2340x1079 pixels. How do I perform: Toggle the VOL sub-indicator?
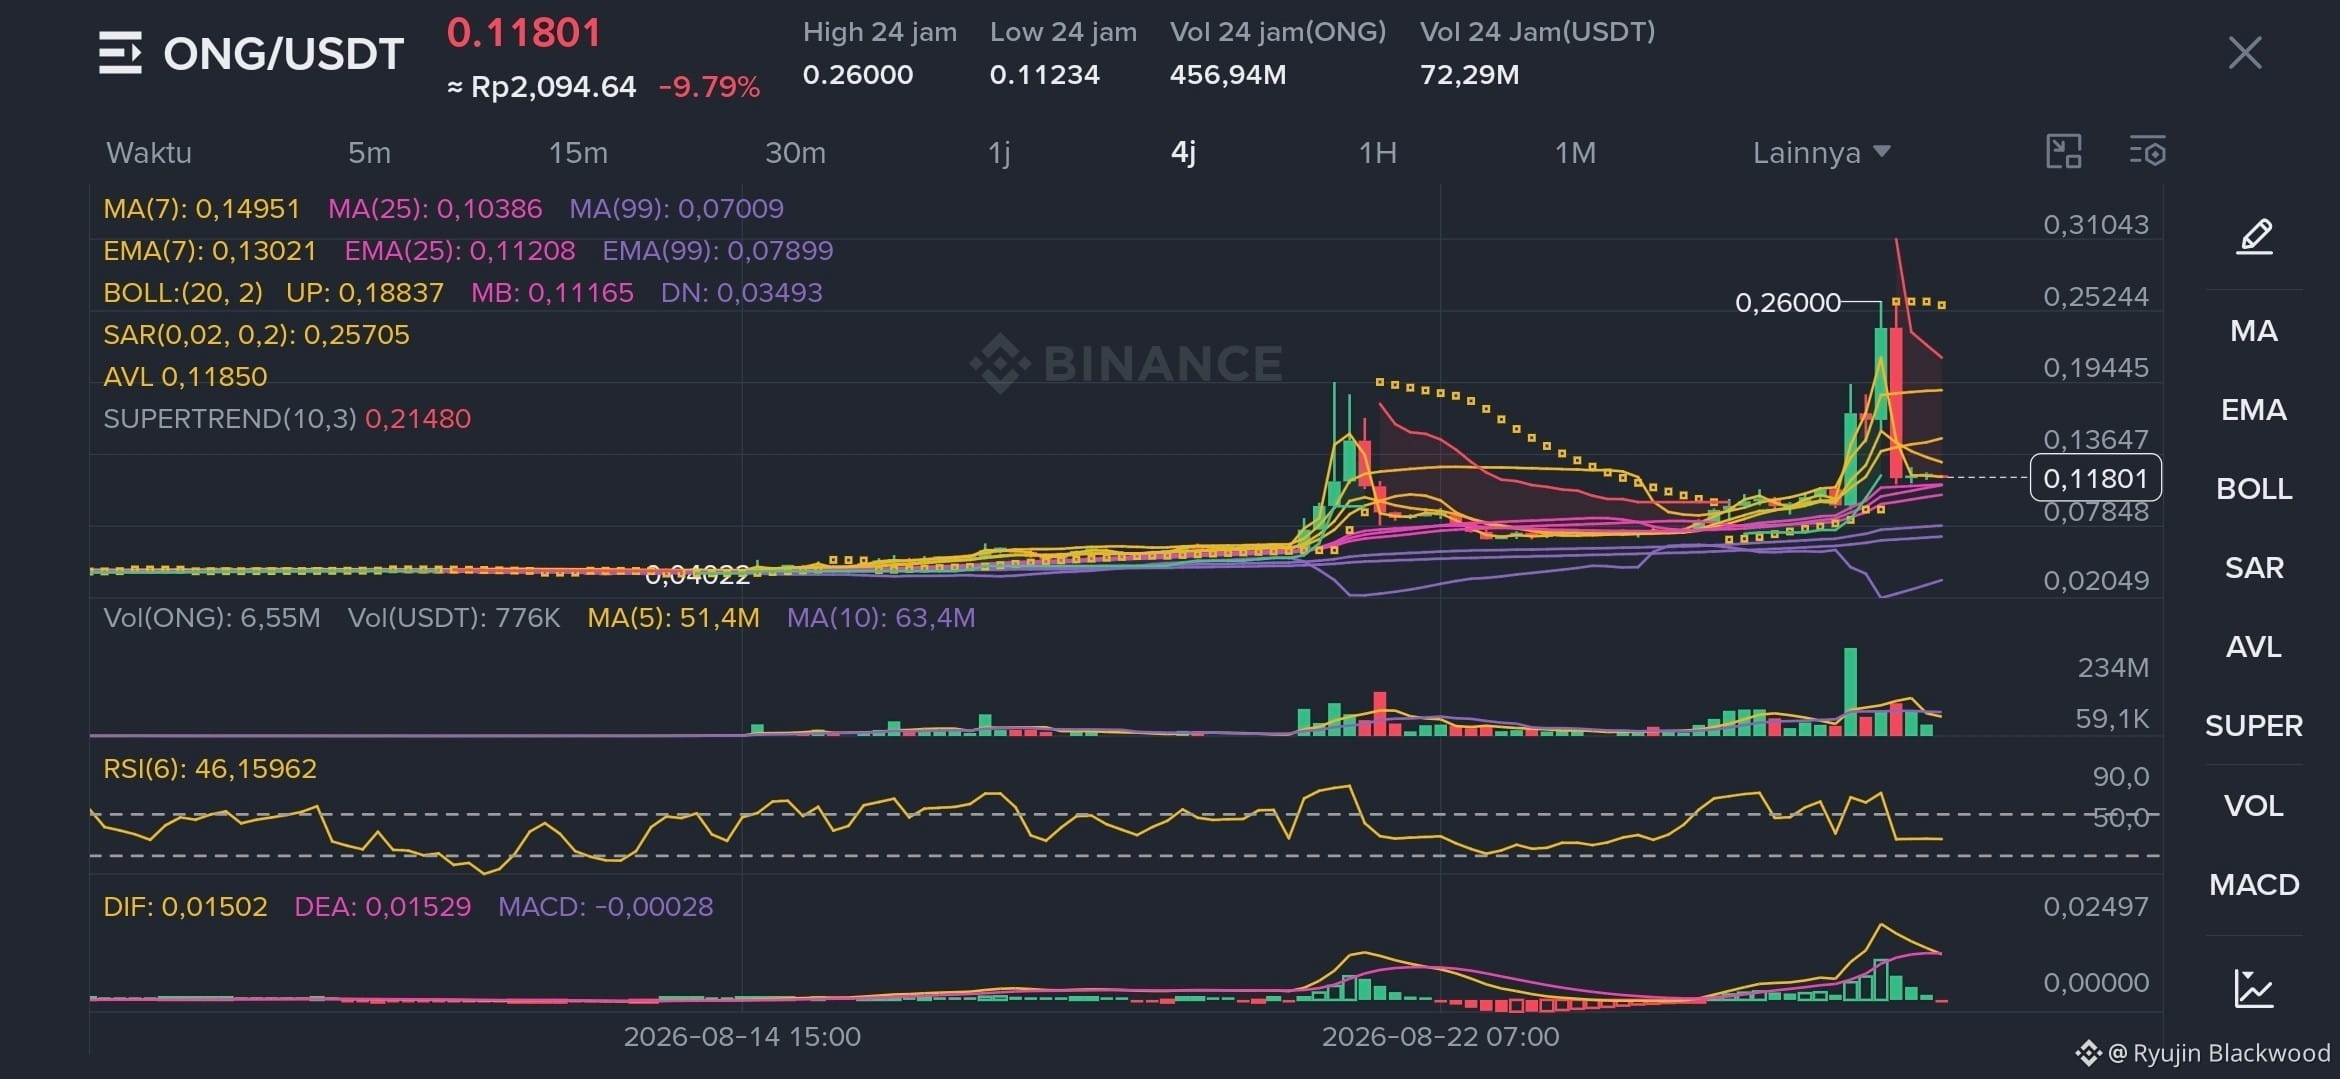(x=2254, y=806)
